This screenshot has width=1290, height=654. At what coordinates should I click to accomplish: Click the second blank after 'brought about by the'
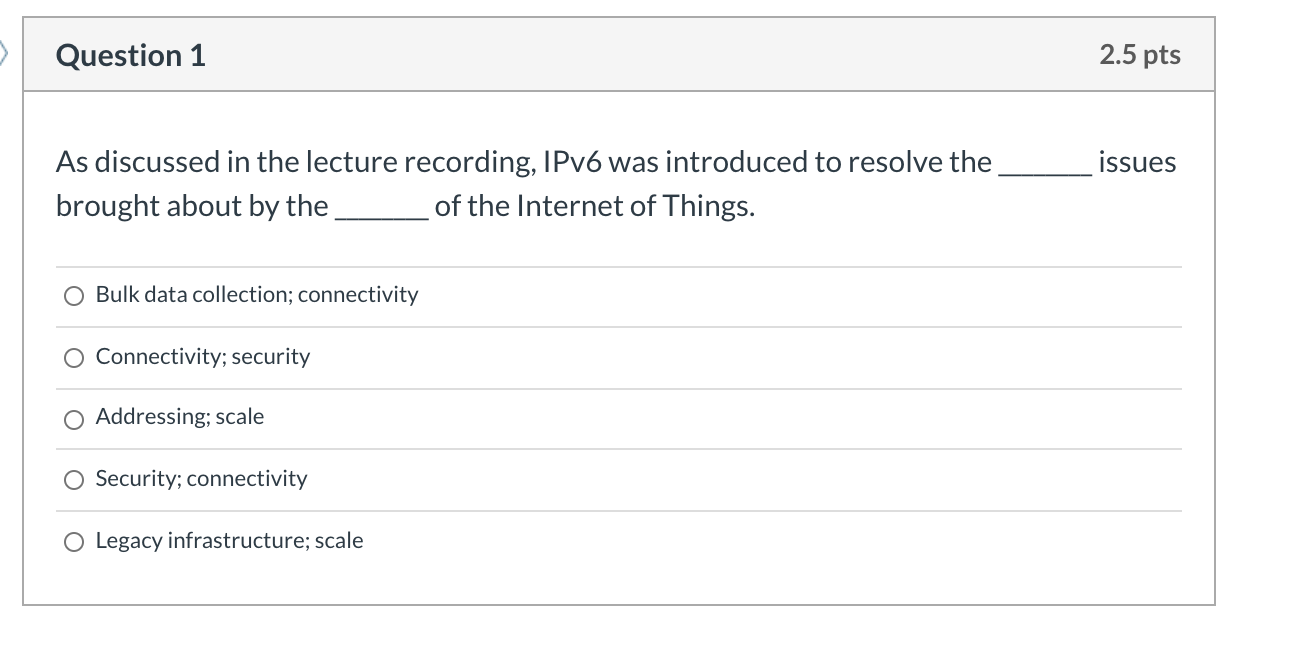pos(385,207)
